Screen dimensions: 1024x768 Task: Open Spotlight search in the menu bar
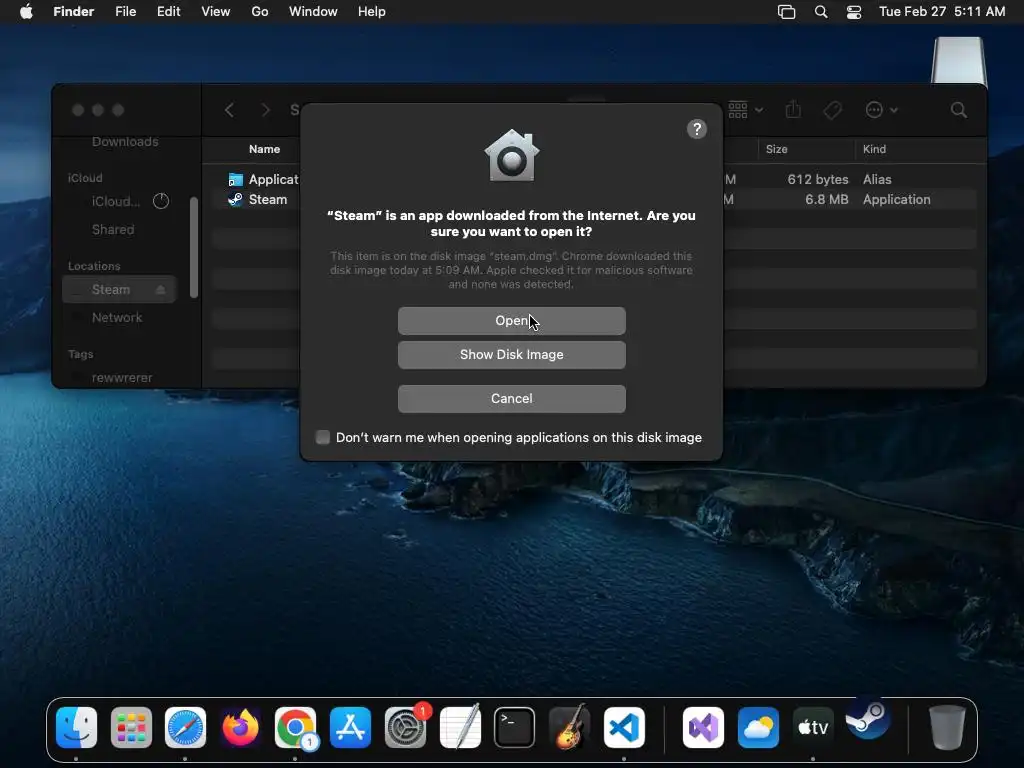point(821,12)
